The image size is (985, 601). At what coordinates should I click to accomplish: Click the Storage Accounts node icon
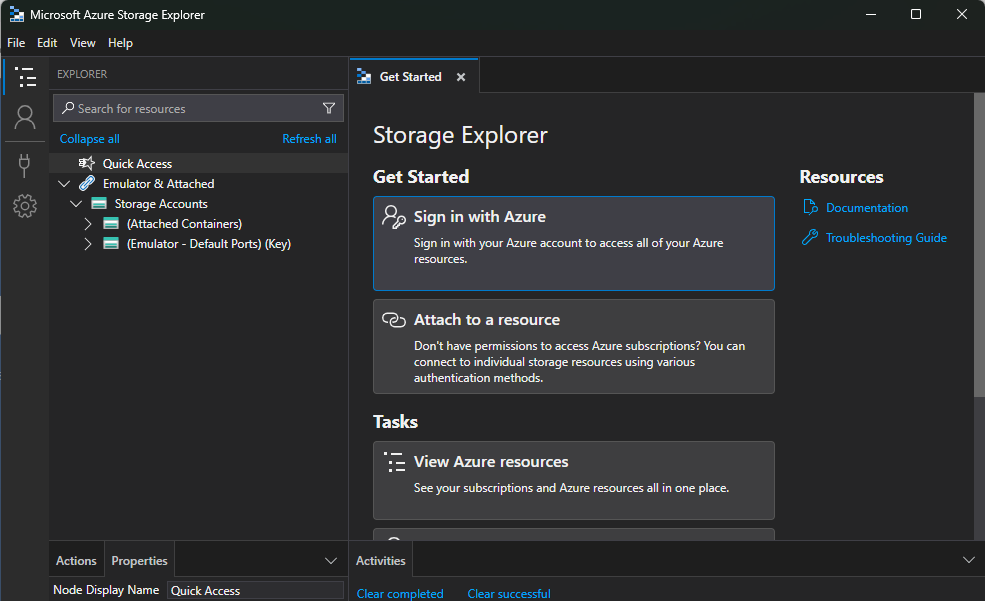(99, 203)
